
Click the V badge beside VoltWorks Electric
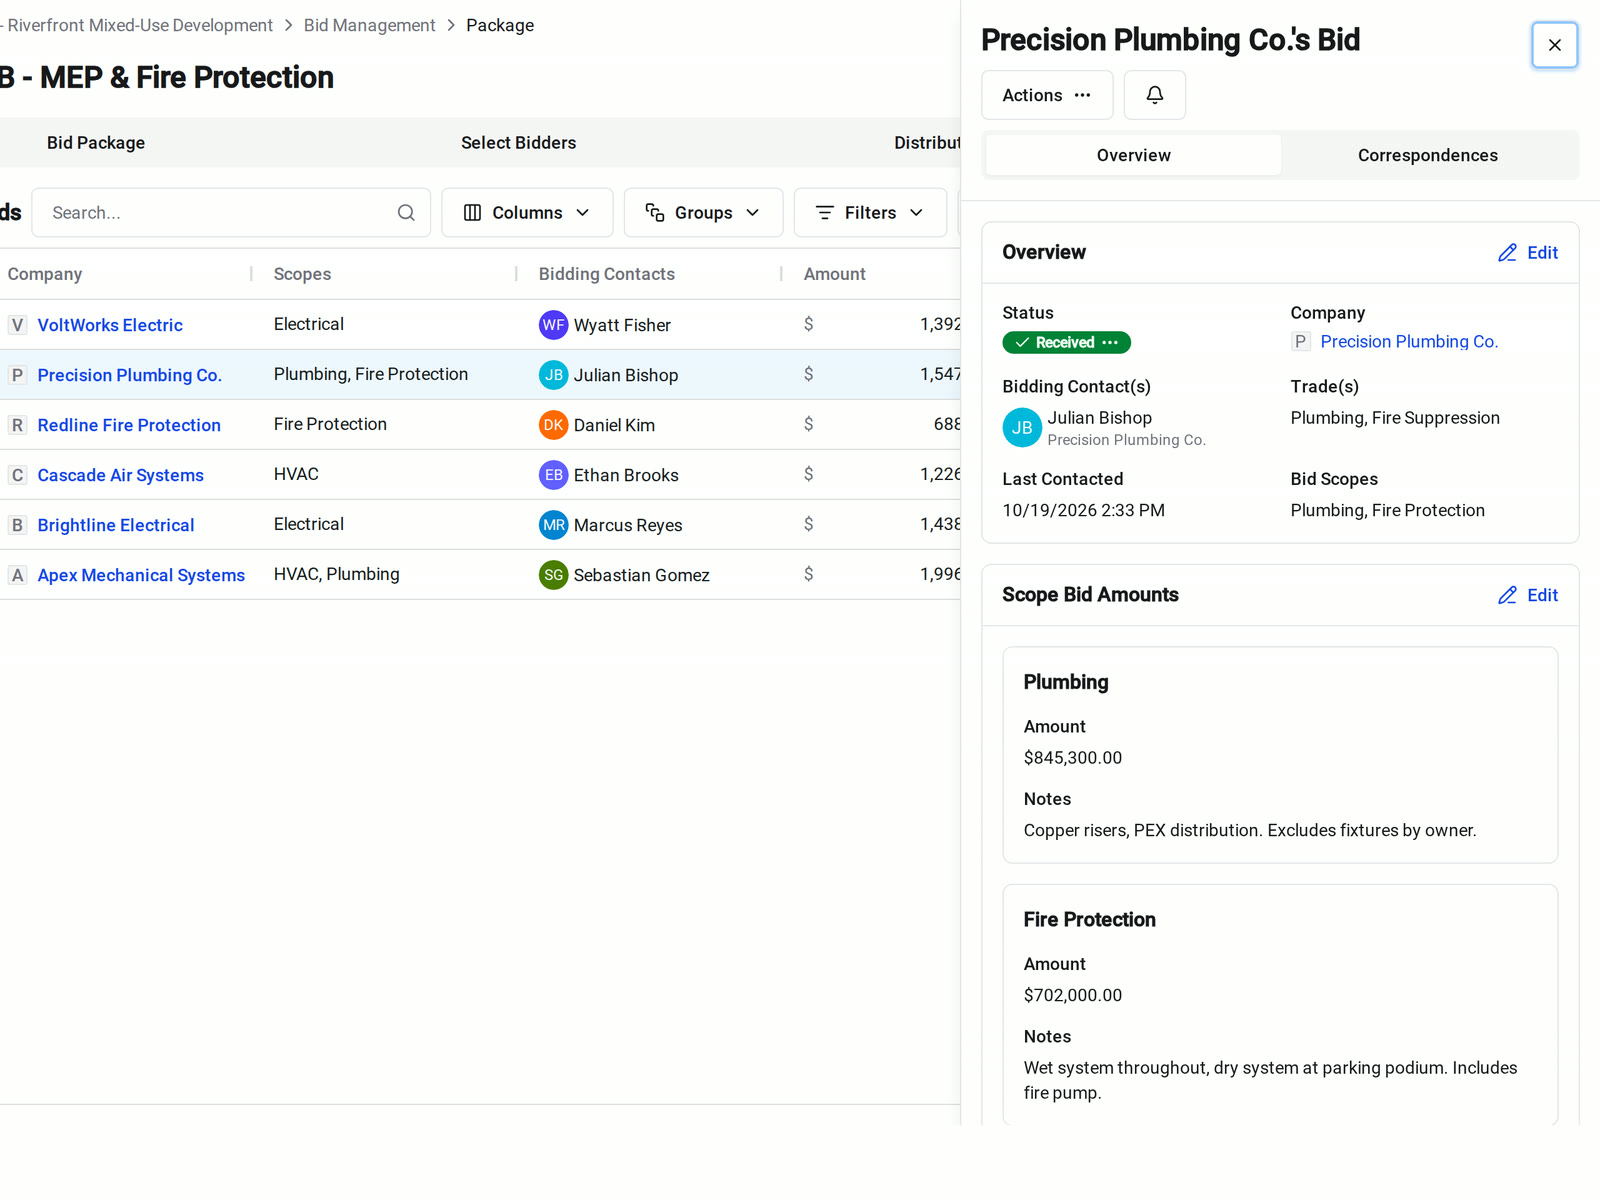(x=17, y=325)
